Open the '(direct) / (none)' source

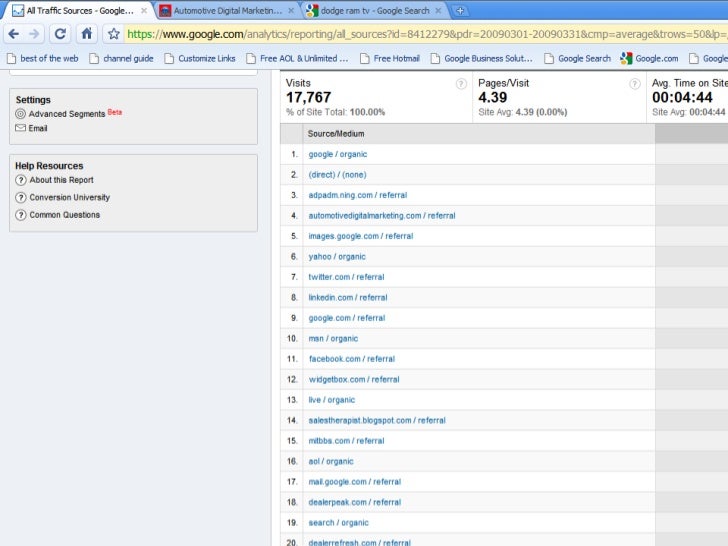(x=337, y=175)
